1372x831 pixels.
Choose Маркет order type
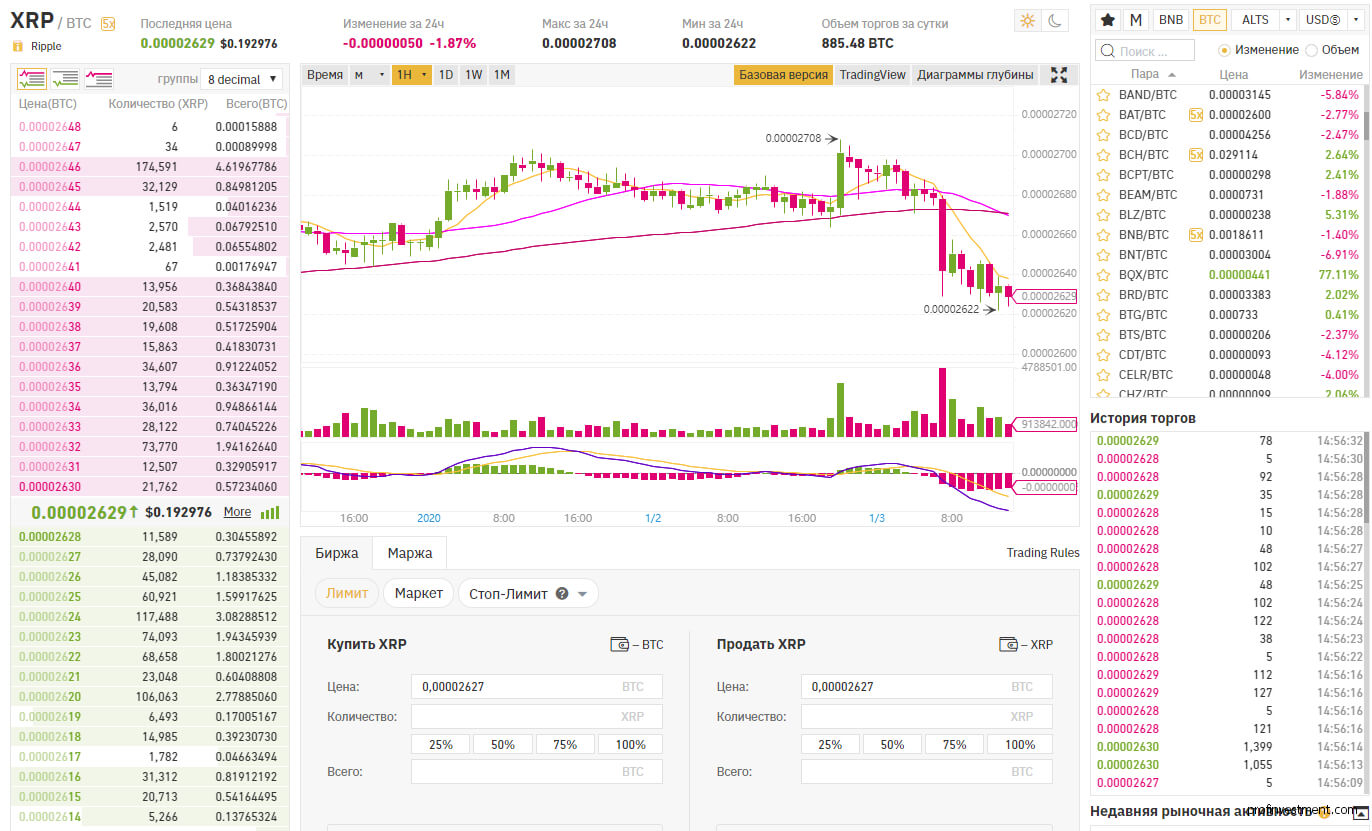click(x=418, y=593)
